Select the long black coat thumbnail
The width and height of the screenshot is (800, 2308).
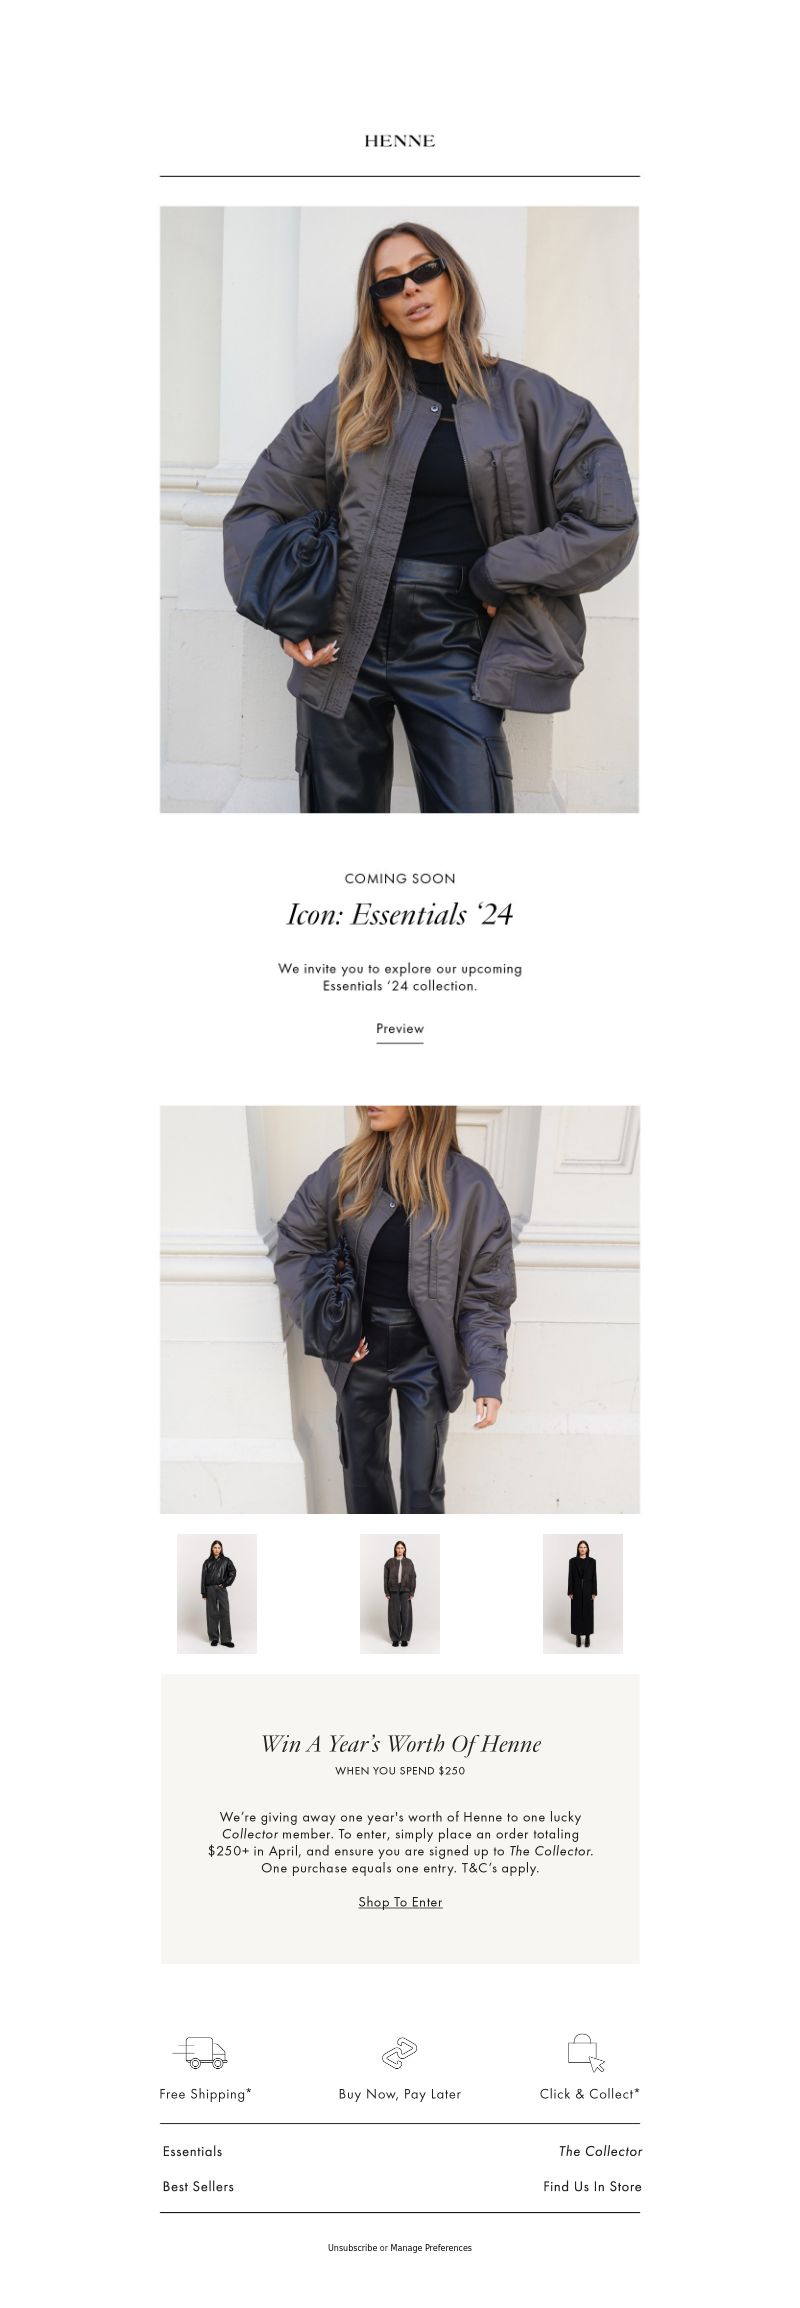click(x=583, y=1593)
